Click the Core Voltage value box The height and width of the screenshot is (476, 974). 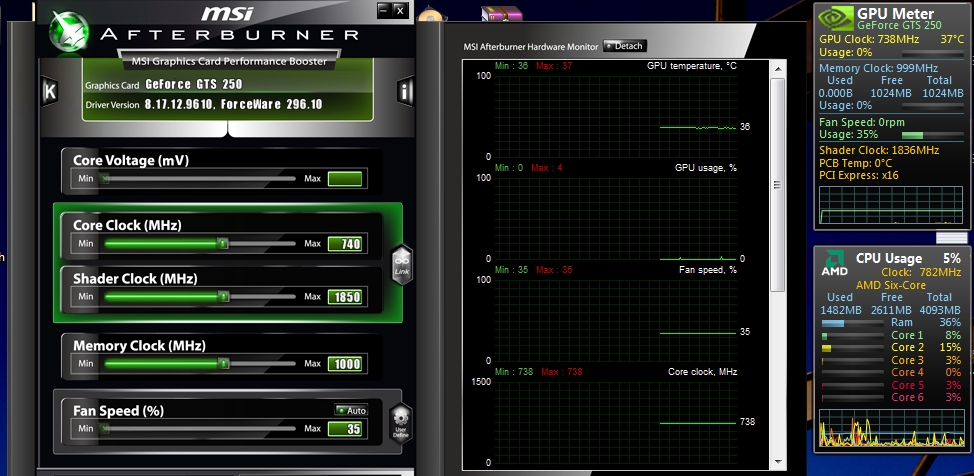point(345,179)
